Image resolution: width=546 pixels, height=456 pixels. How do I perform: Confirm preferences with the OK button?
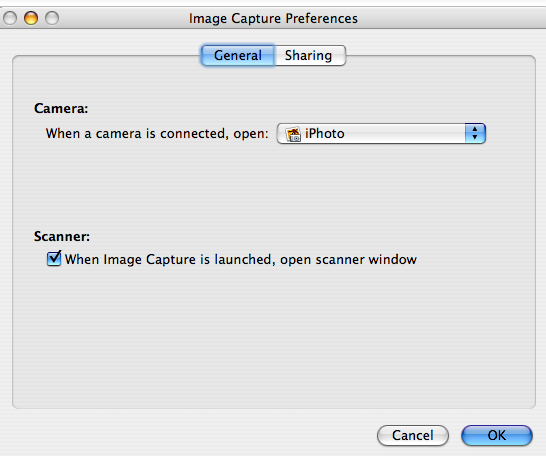pyautogui.click(x=497, y=435)
